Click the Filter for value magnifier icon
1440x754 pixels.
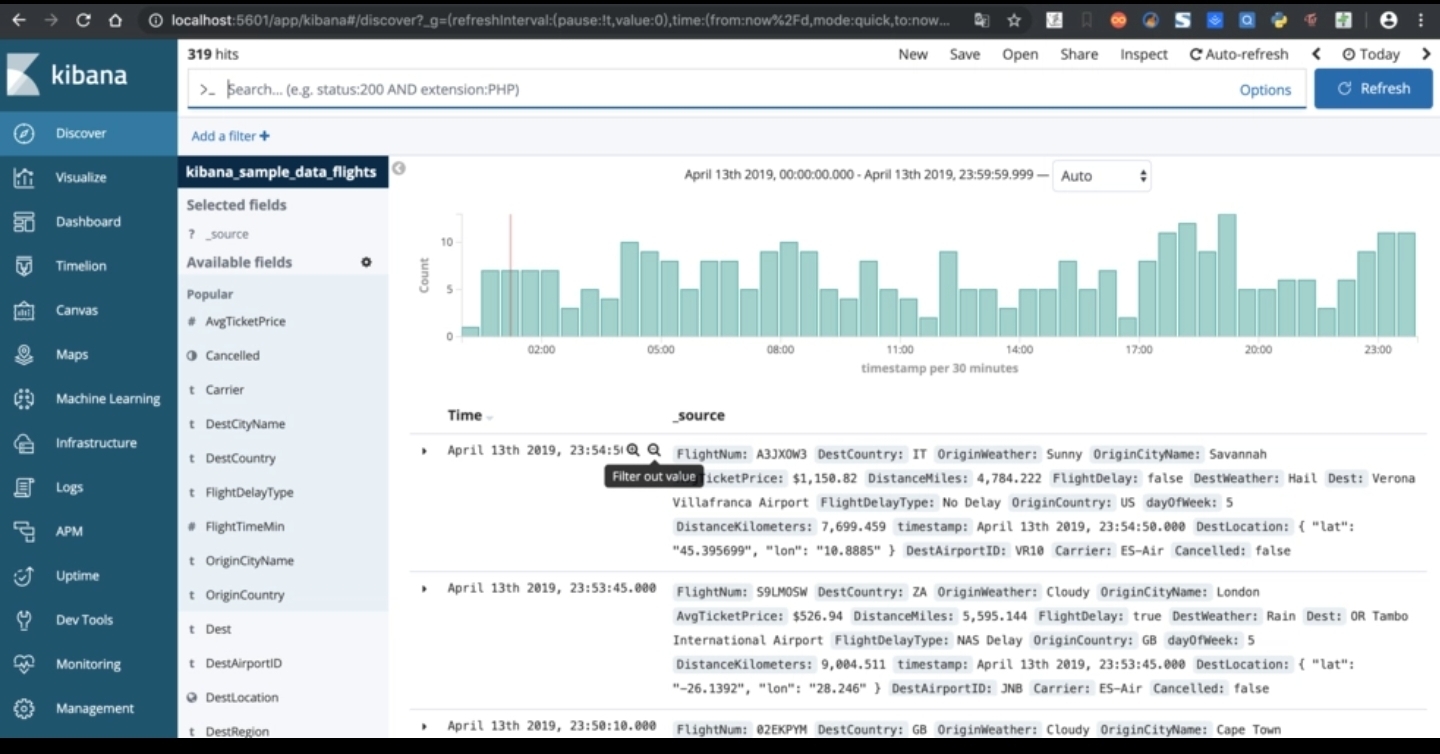[x=633, y=451]
